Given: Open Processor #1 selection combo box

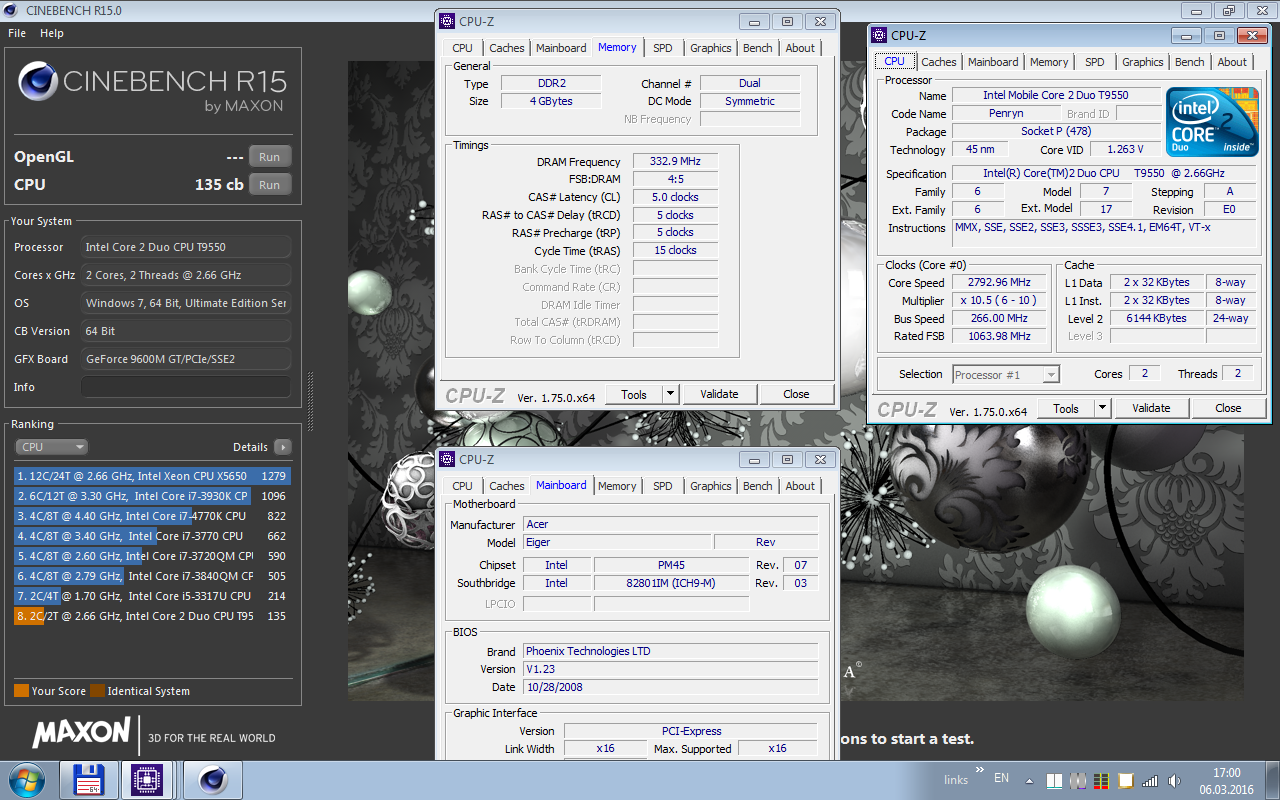Looking at the screenshot, I should click(x=1005, y=374).
